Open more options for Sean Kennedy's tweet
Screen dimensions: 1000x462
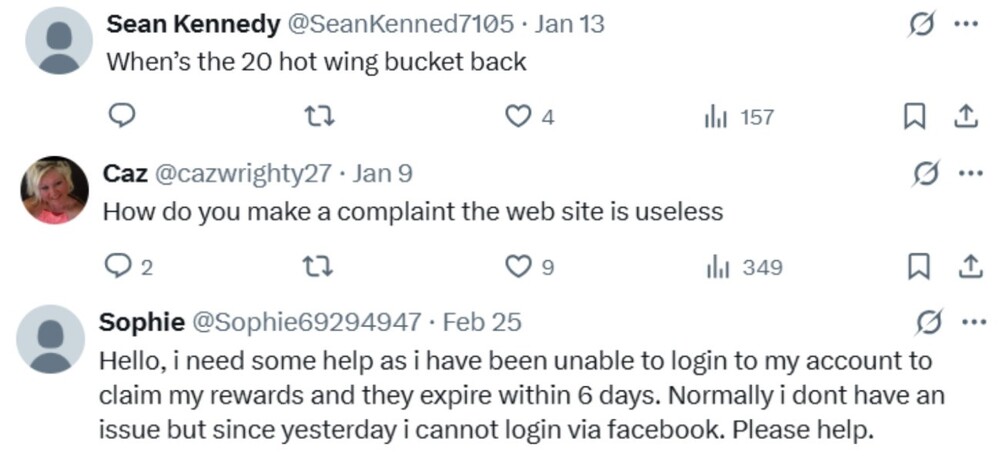pos(965,24)
